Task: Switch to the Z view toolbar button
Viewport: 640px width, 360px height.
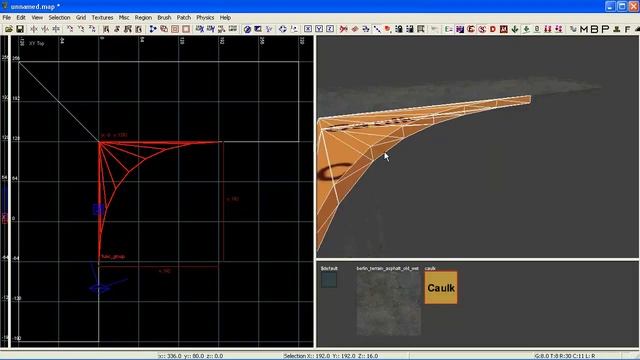Action: pos(330,29)
